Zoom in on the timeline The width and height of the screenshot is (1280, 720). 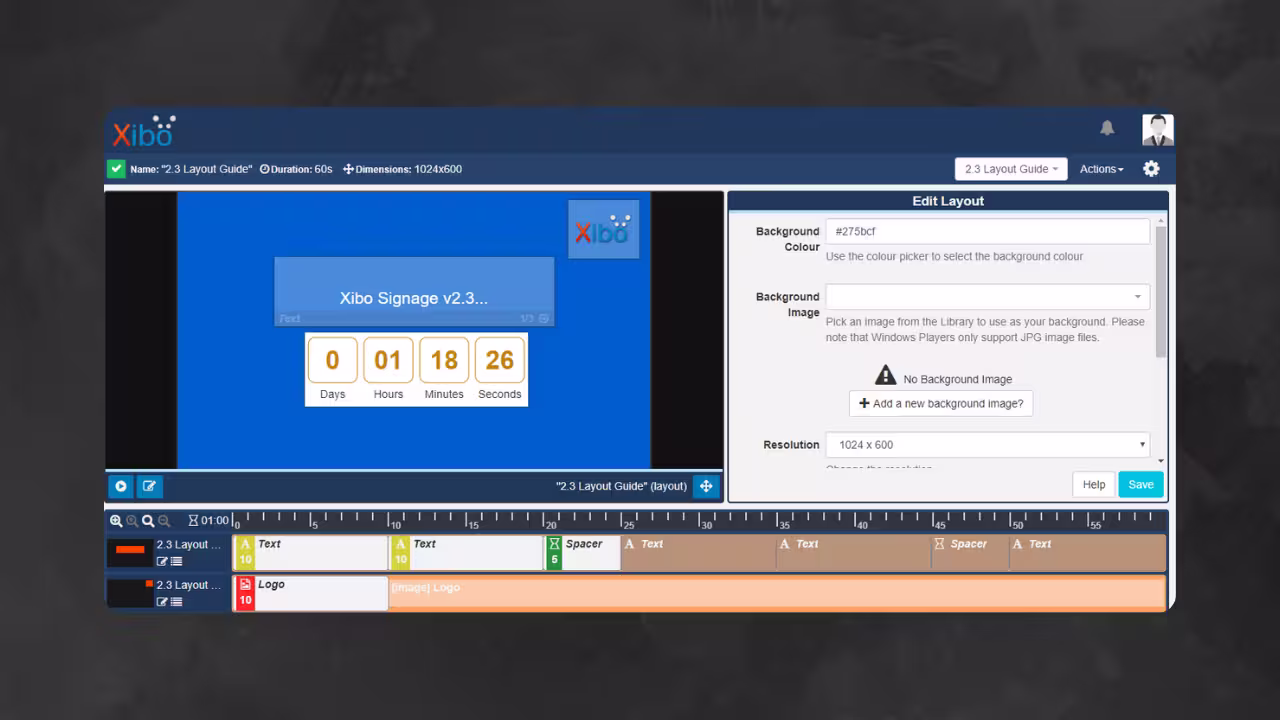(117, 521)
